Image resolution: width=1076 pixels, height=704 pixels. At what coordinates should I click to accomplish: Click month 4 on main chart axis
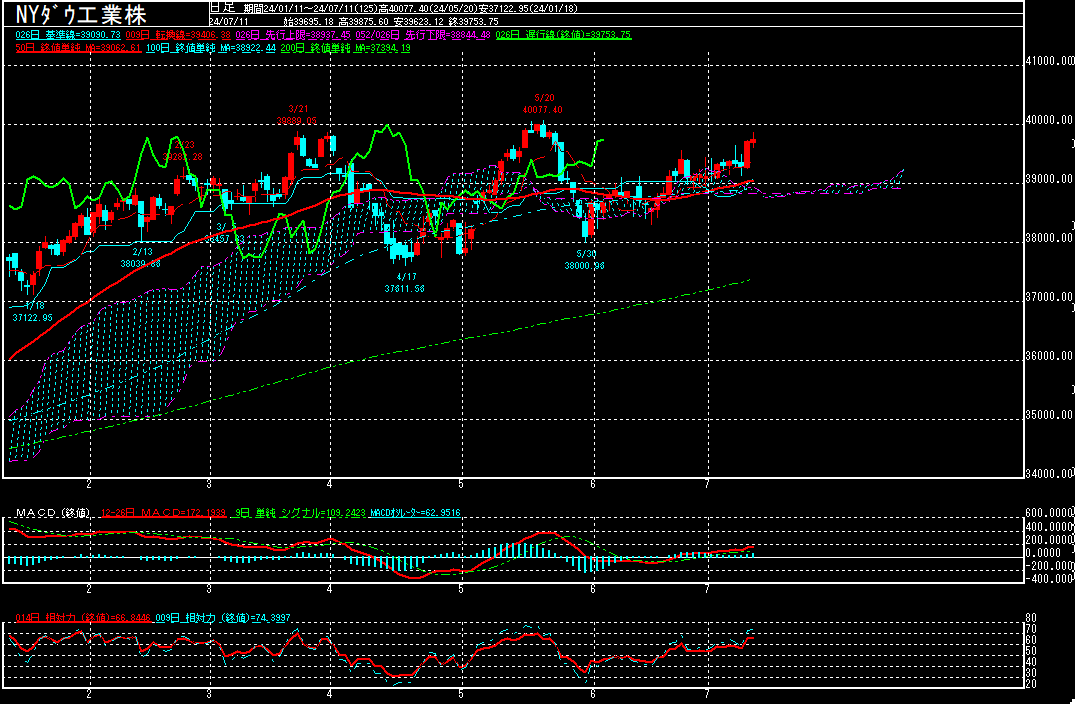(x=330, y=484)
